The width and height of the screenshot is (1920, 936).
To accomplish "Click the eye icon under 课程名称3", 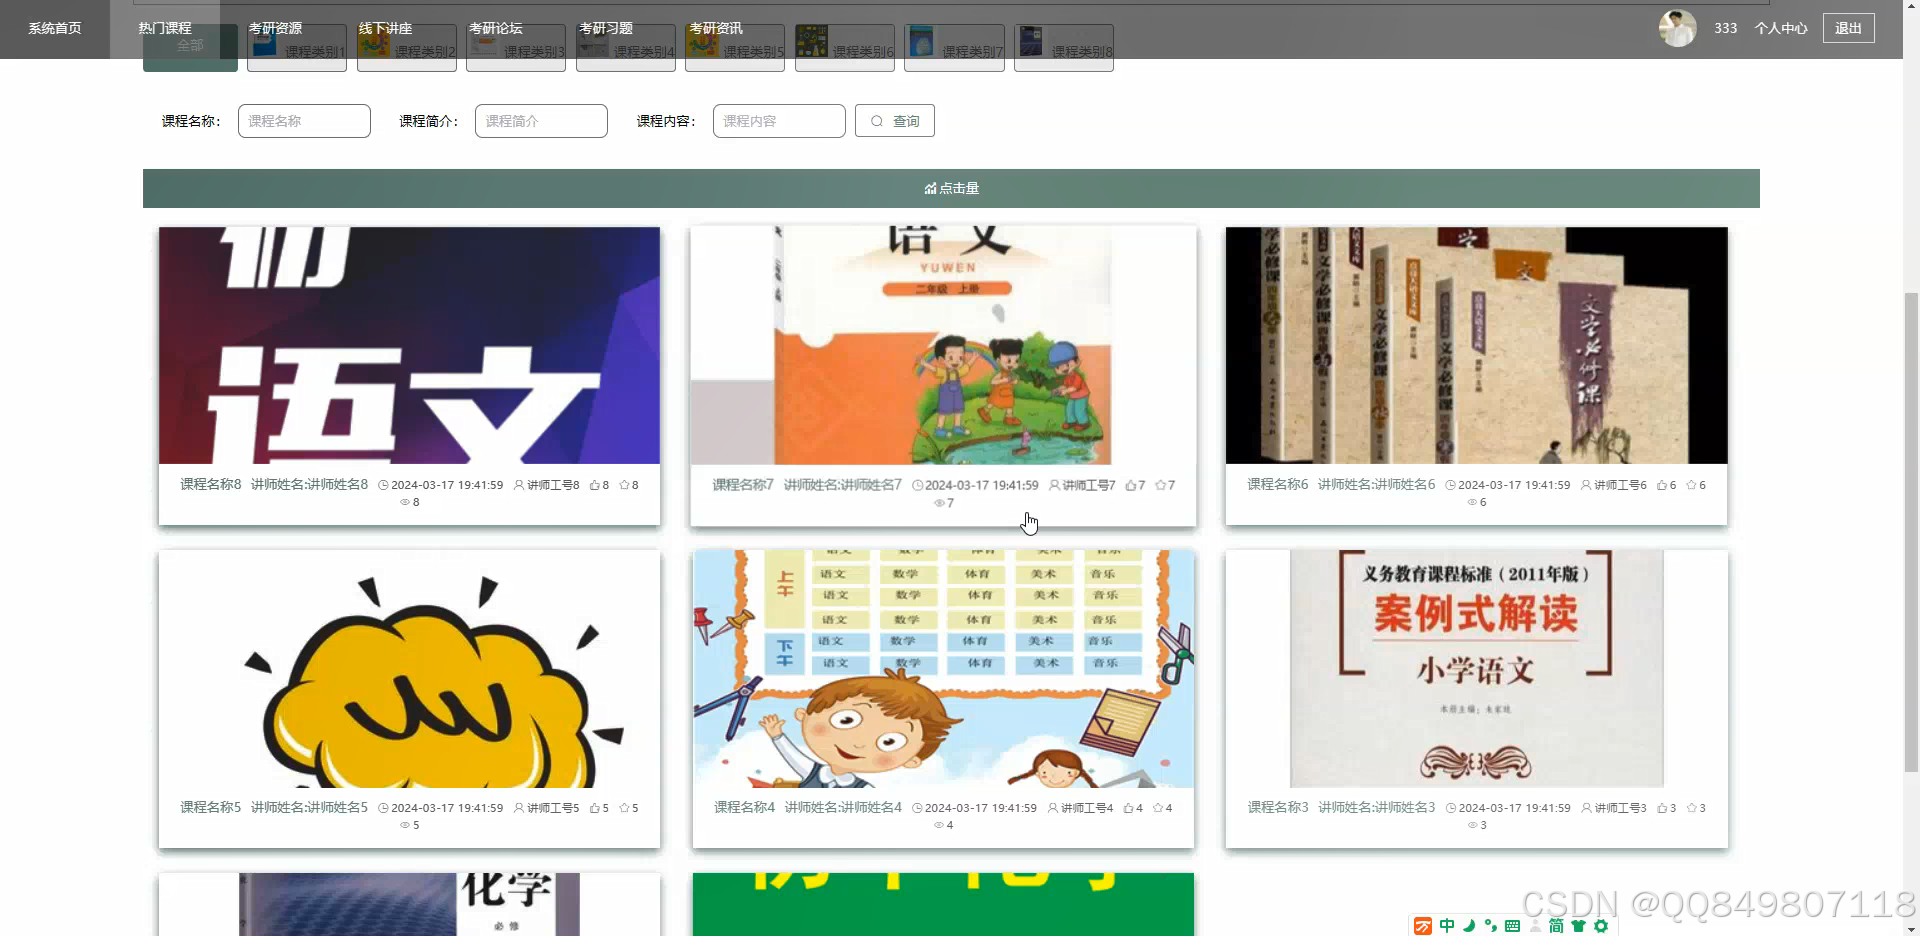I will click(1472, 825).
